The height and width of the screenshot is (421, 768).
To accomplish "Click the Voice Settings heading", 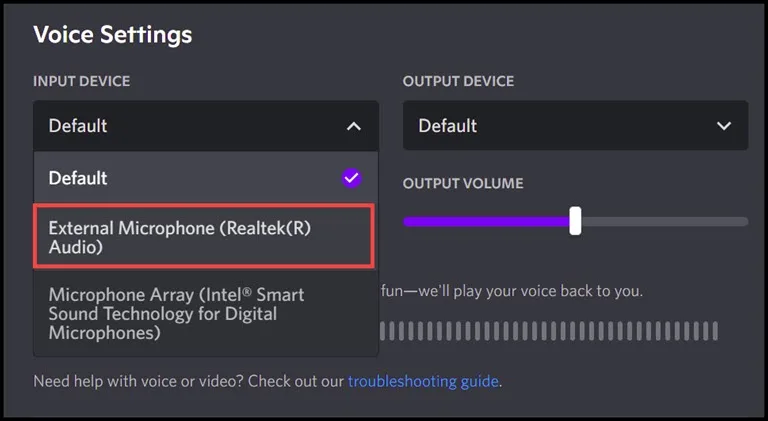I will point(113,35).
